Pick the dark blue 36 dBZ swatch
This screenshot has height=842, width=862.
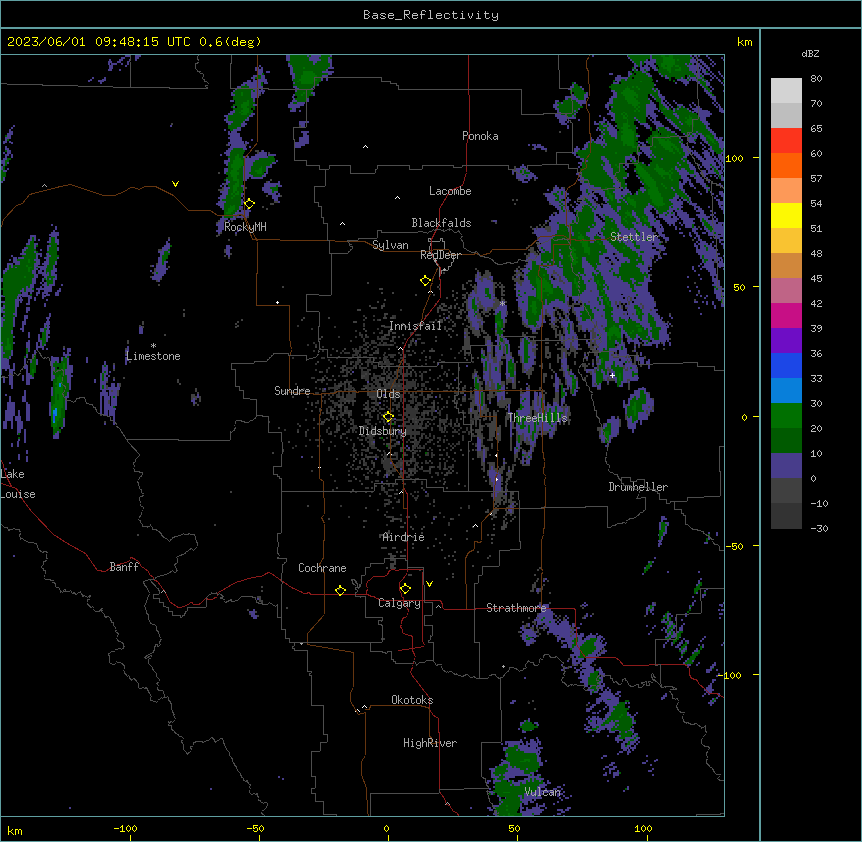pyautogui.click(x=786, y=365)
